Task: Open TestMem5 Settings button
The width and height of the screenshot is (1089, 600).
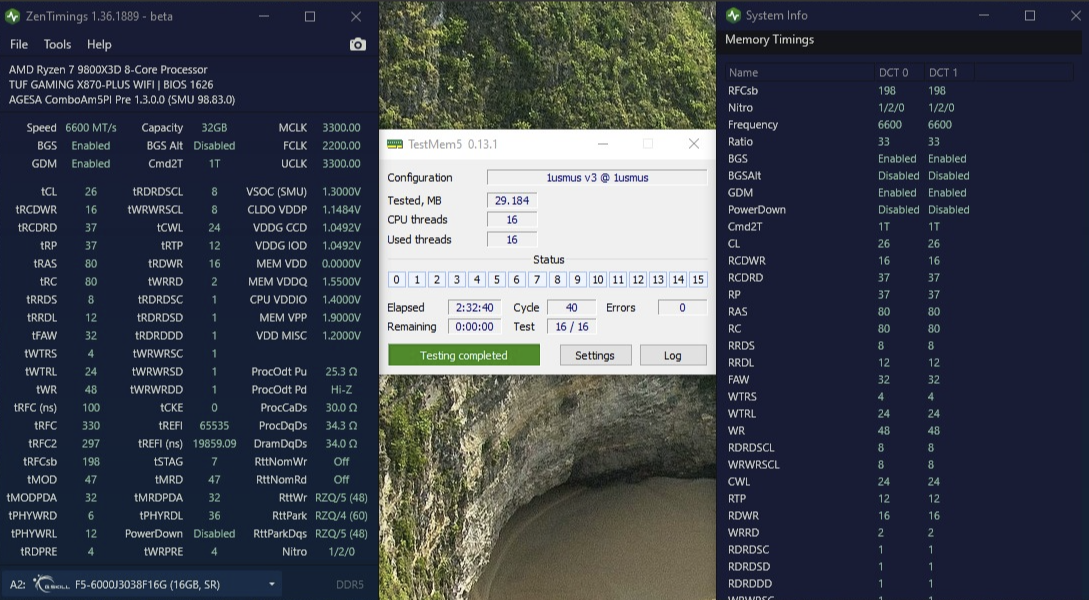Action: pyautogui.click(x=595, y=355)
